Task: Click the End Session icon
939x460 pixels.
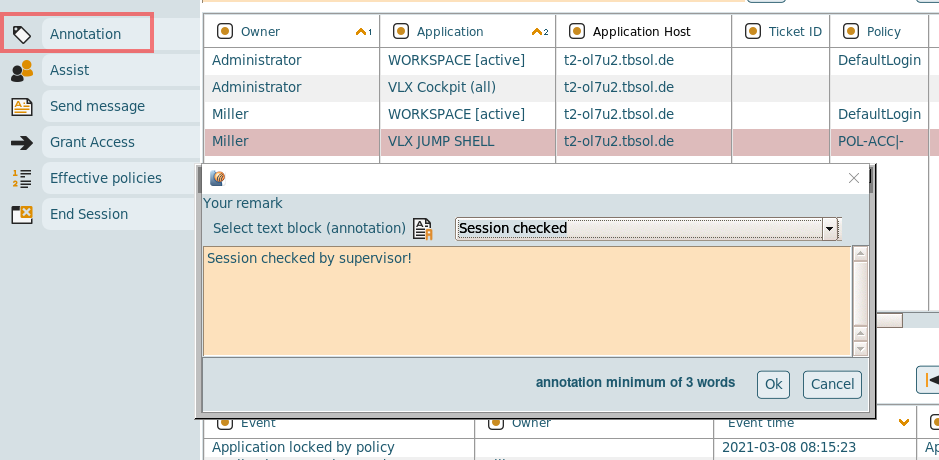Action: pyautogui.click(x=21, y=215)
